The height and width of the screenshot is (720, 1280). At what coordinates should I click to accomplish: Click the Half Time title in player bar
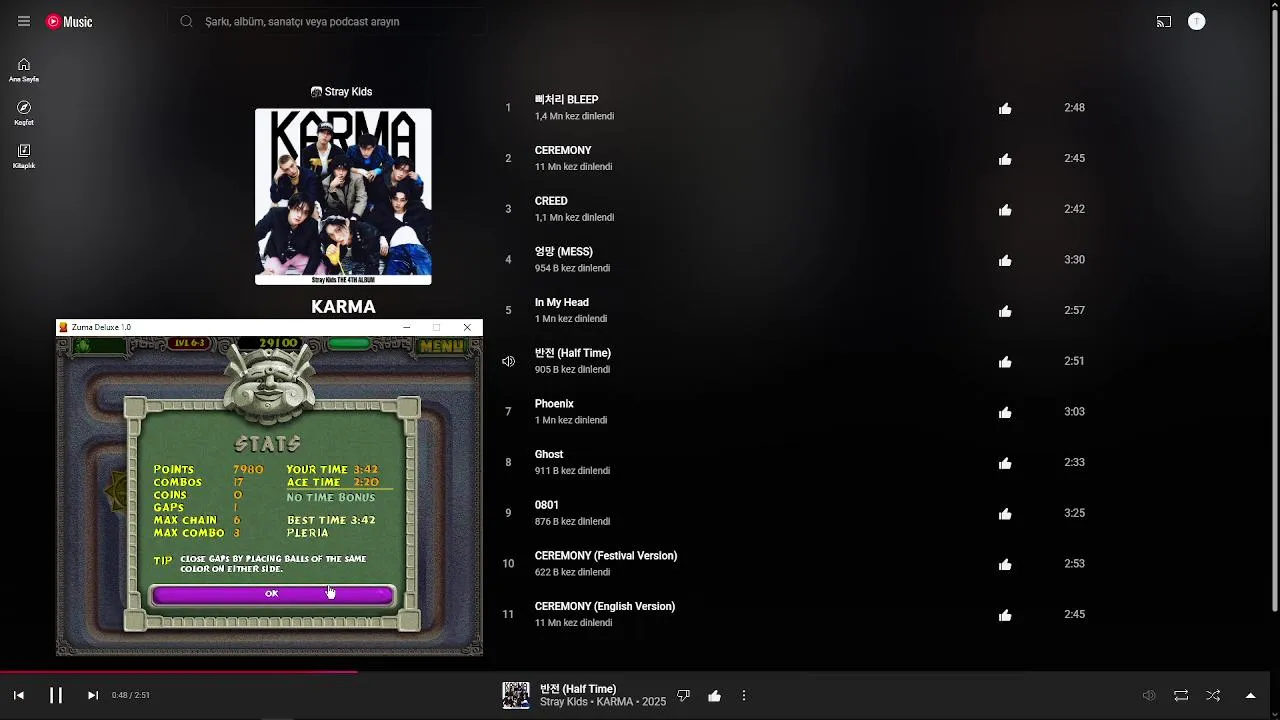(578, 689)
